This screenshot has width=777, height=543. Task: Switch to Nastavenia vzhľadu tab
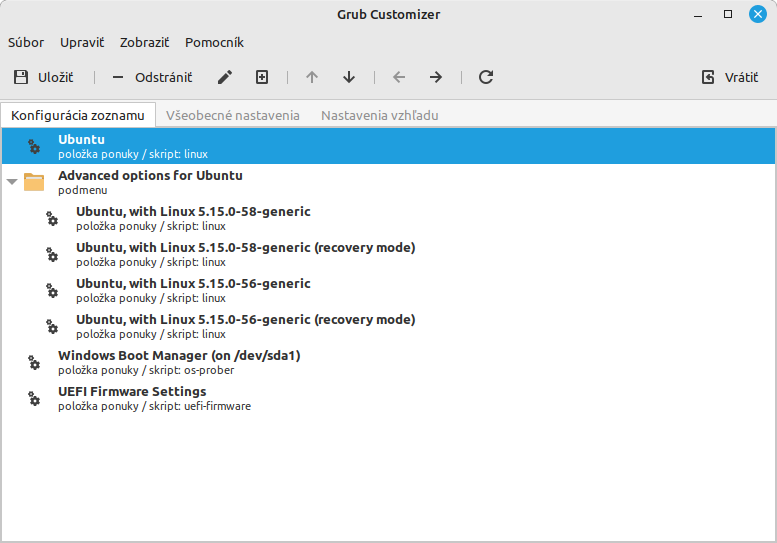(x=379, y=115)
